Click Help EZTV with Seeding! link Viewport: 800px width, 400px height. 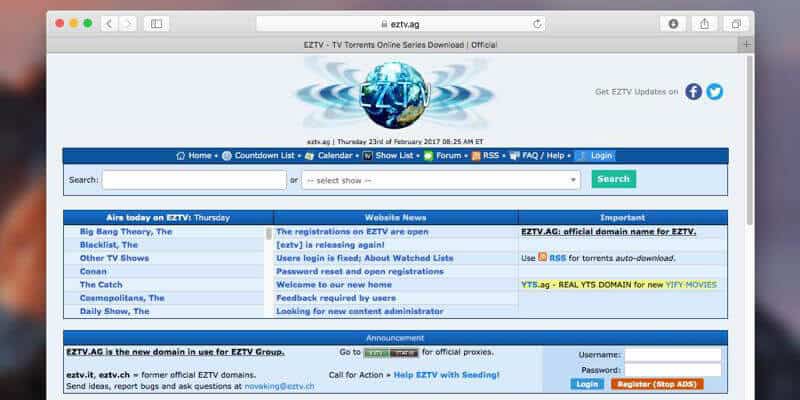(446, 375)
